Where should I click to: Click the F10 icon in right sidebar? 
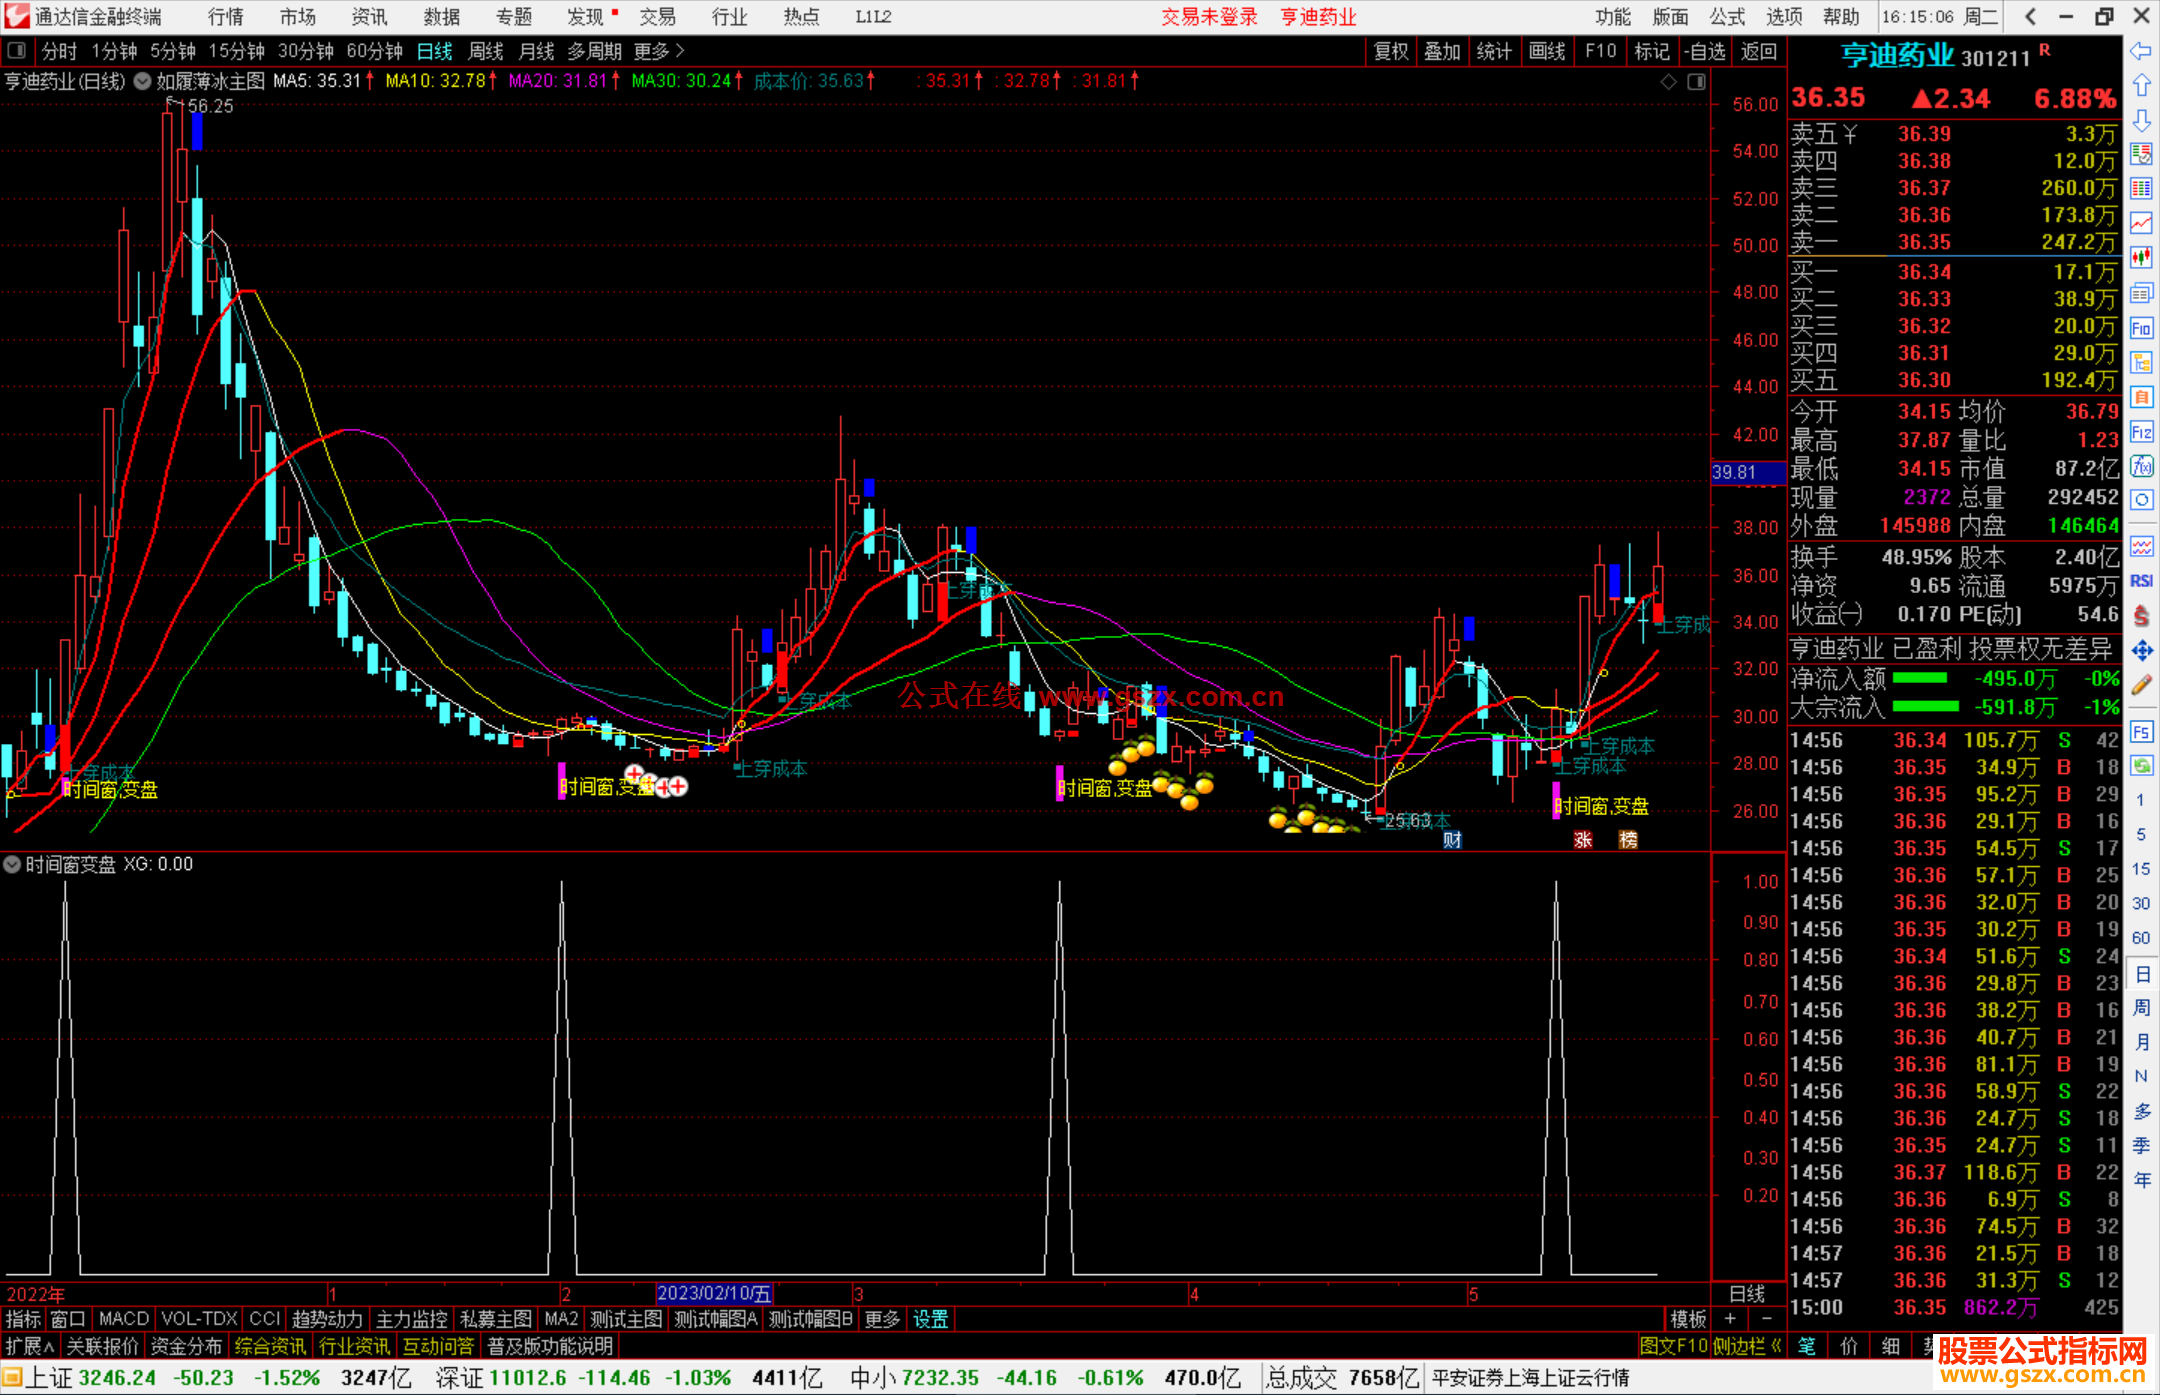2141,328
